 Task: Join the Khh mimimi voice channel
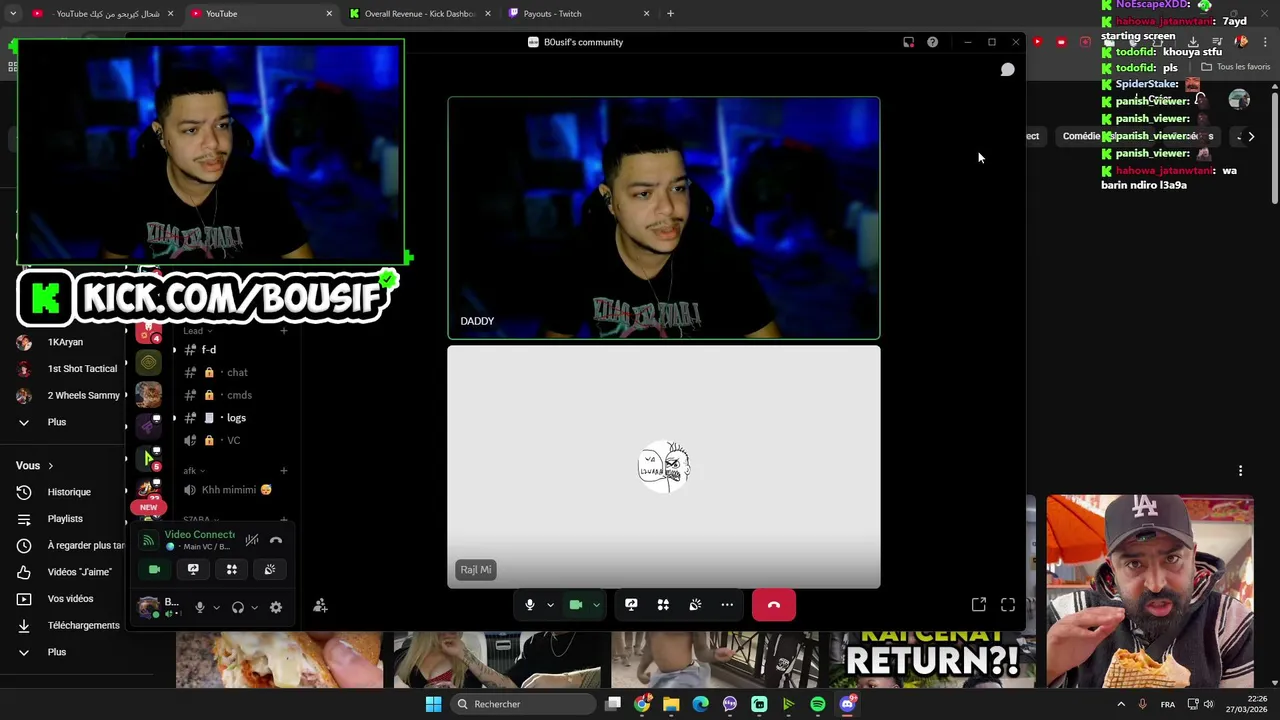pos(235,490)
